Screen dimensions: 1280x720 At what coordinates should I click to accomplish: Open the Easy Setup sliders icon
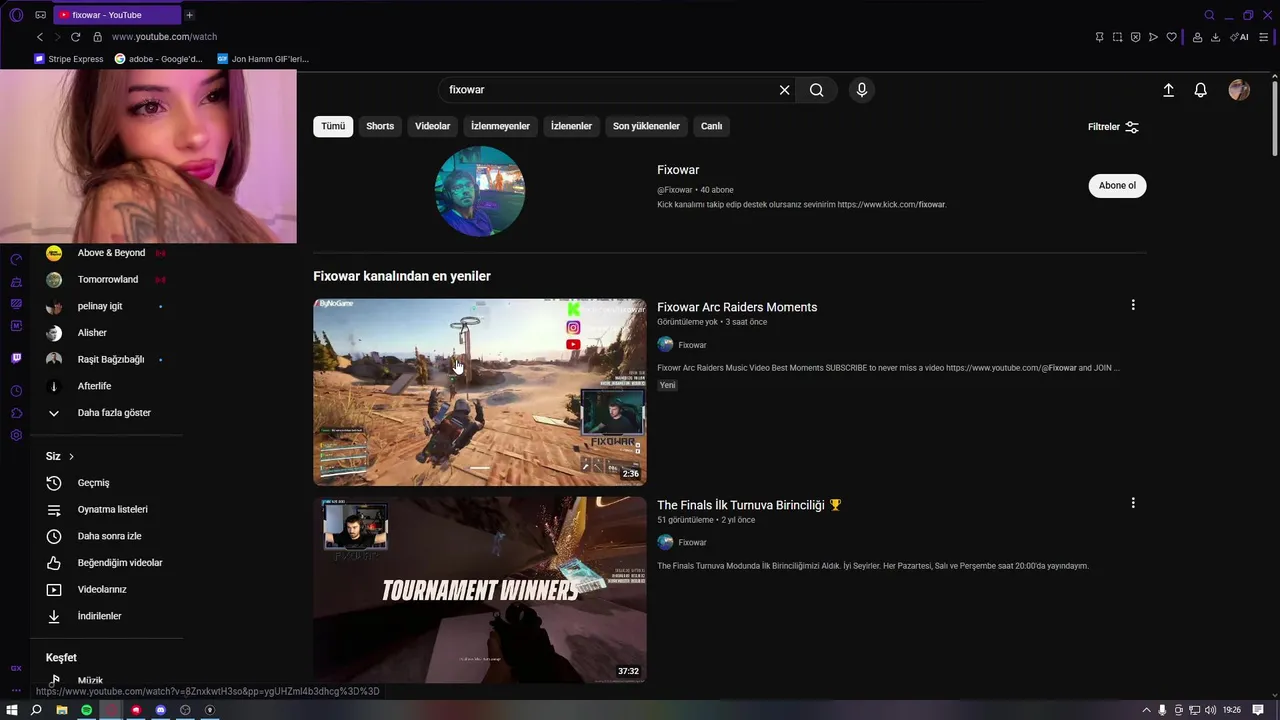(x=1264, y=37)
